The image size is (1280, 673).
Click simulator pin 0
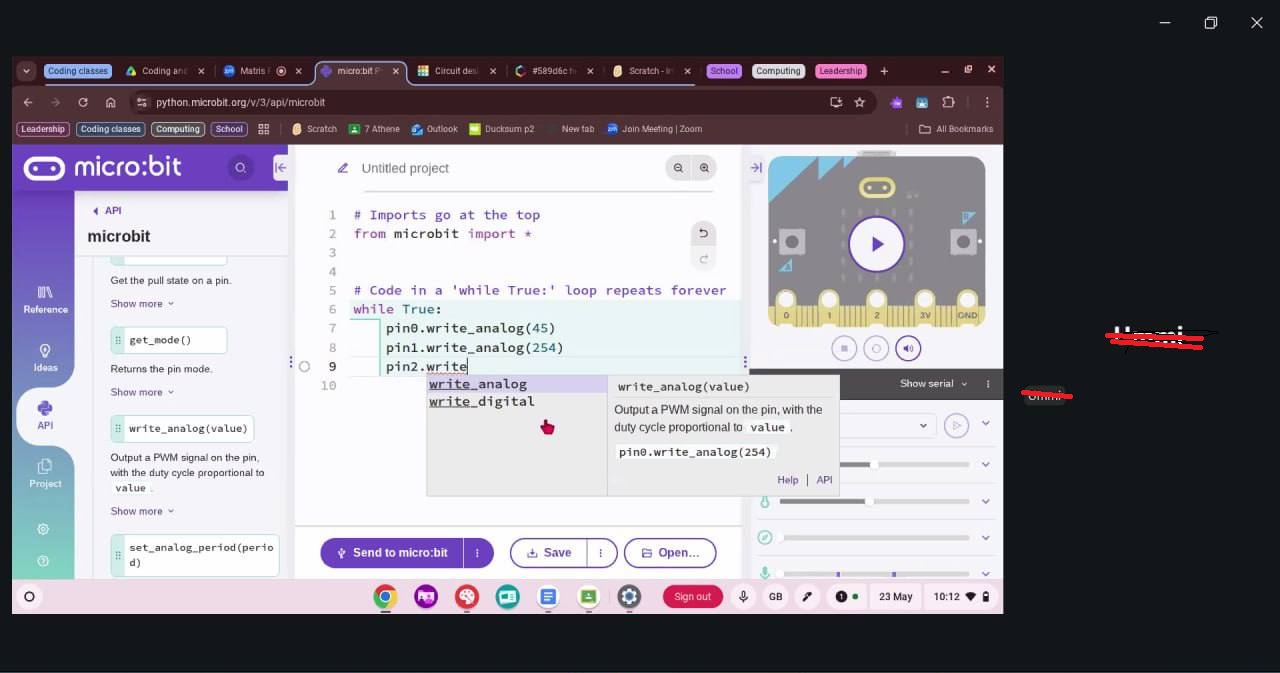pyautogui.click(x=786, y=305)
